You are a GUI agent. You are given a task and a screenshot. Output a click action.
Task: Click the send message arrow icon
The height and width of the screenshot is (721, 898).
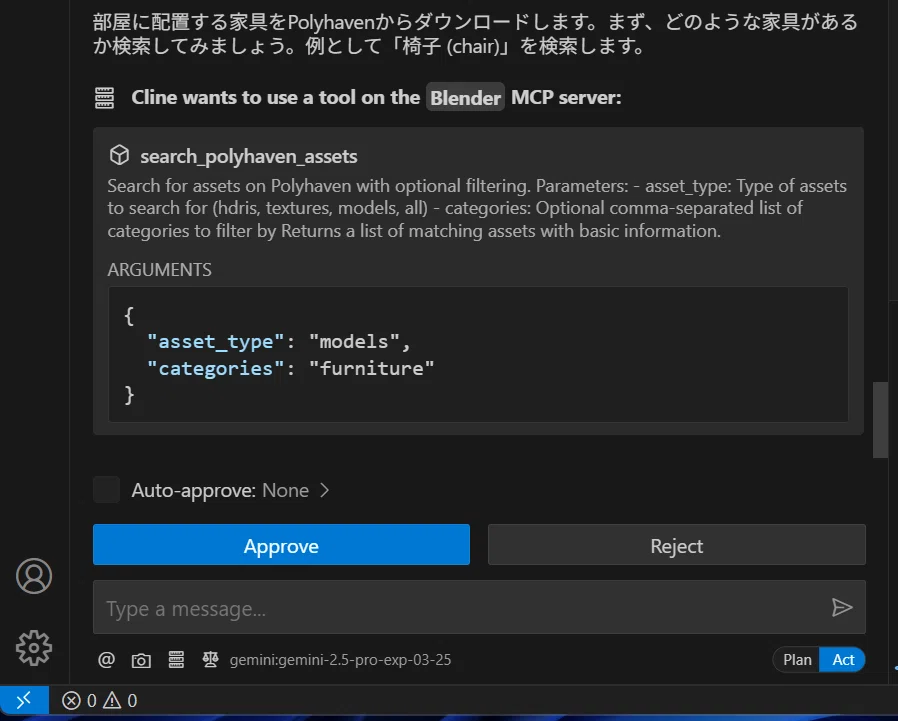click(842, 608)
